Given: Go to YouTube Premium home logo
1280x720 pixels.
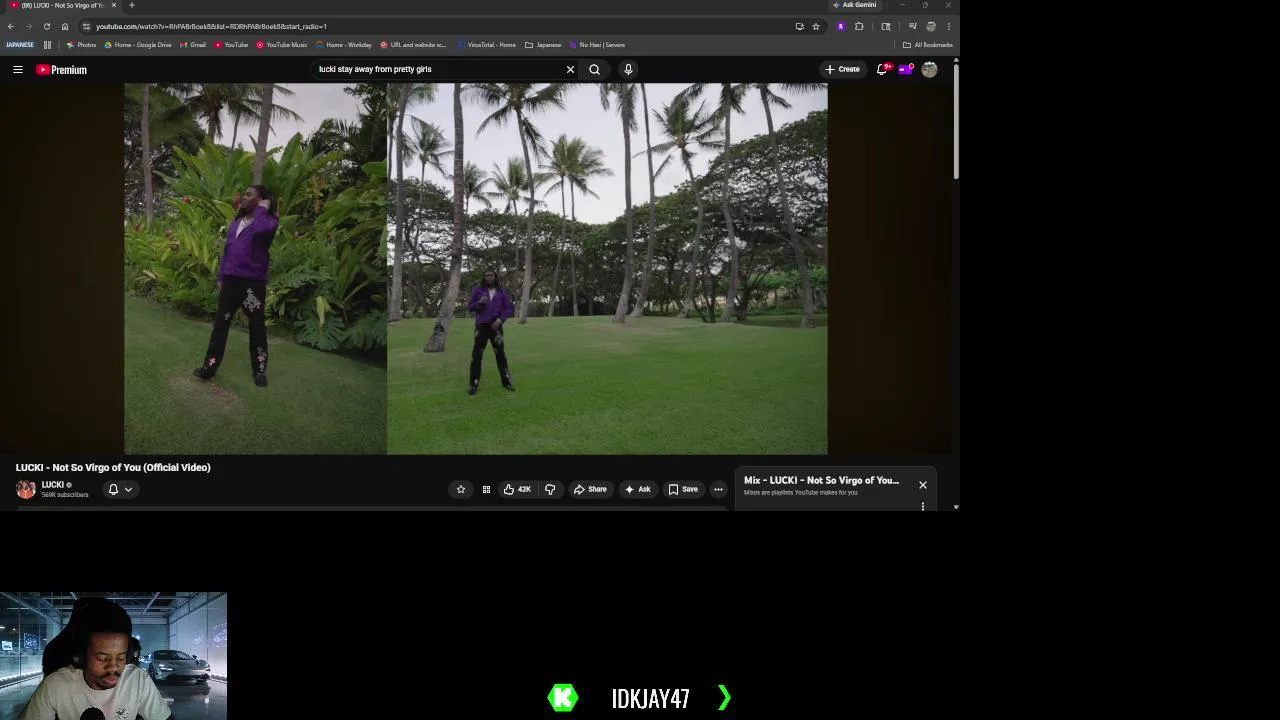Looking at the screenshot, I should [62, 70].
